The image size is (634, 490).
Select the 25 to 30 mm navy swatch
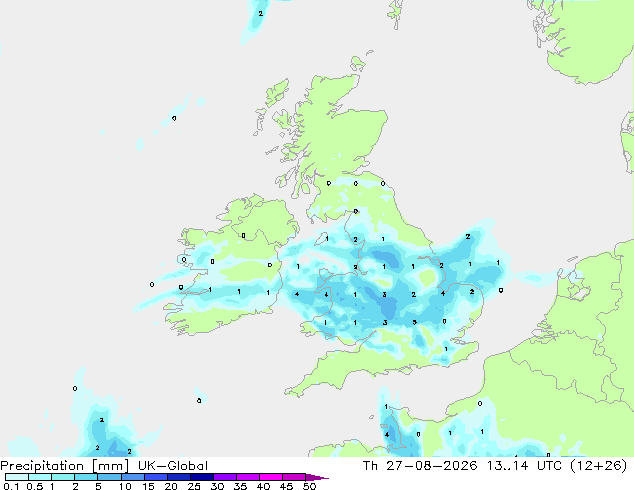coord(201,477)
